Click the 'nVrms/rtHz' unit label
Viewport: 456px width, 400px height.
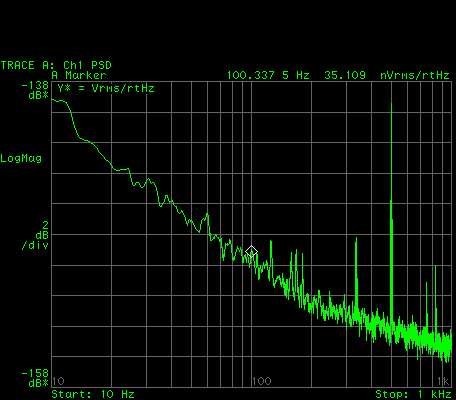pyautogui.click(x=415, y=75)
